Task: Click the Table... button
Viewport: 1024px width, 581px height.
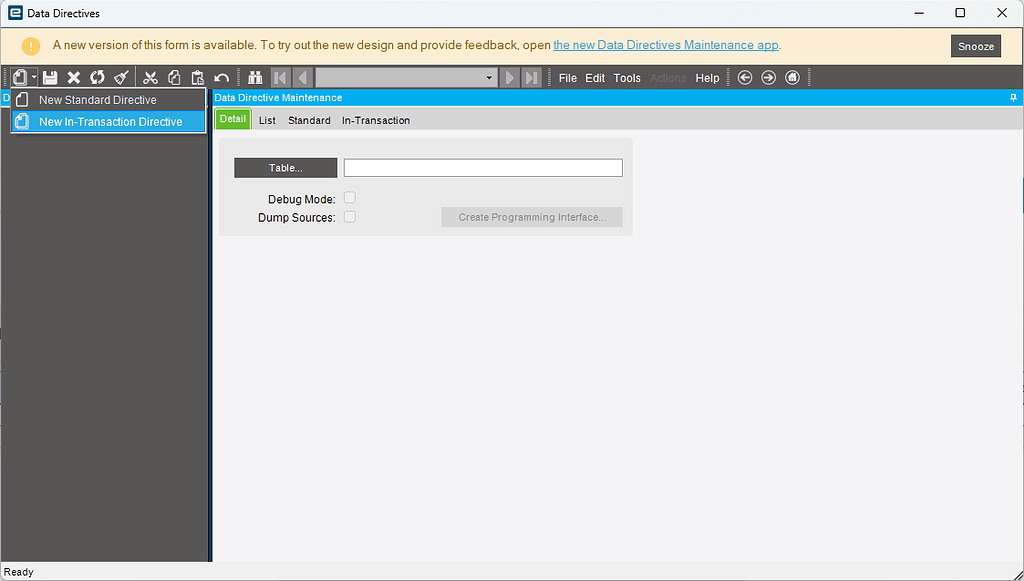Action: [x=285, y=167]
